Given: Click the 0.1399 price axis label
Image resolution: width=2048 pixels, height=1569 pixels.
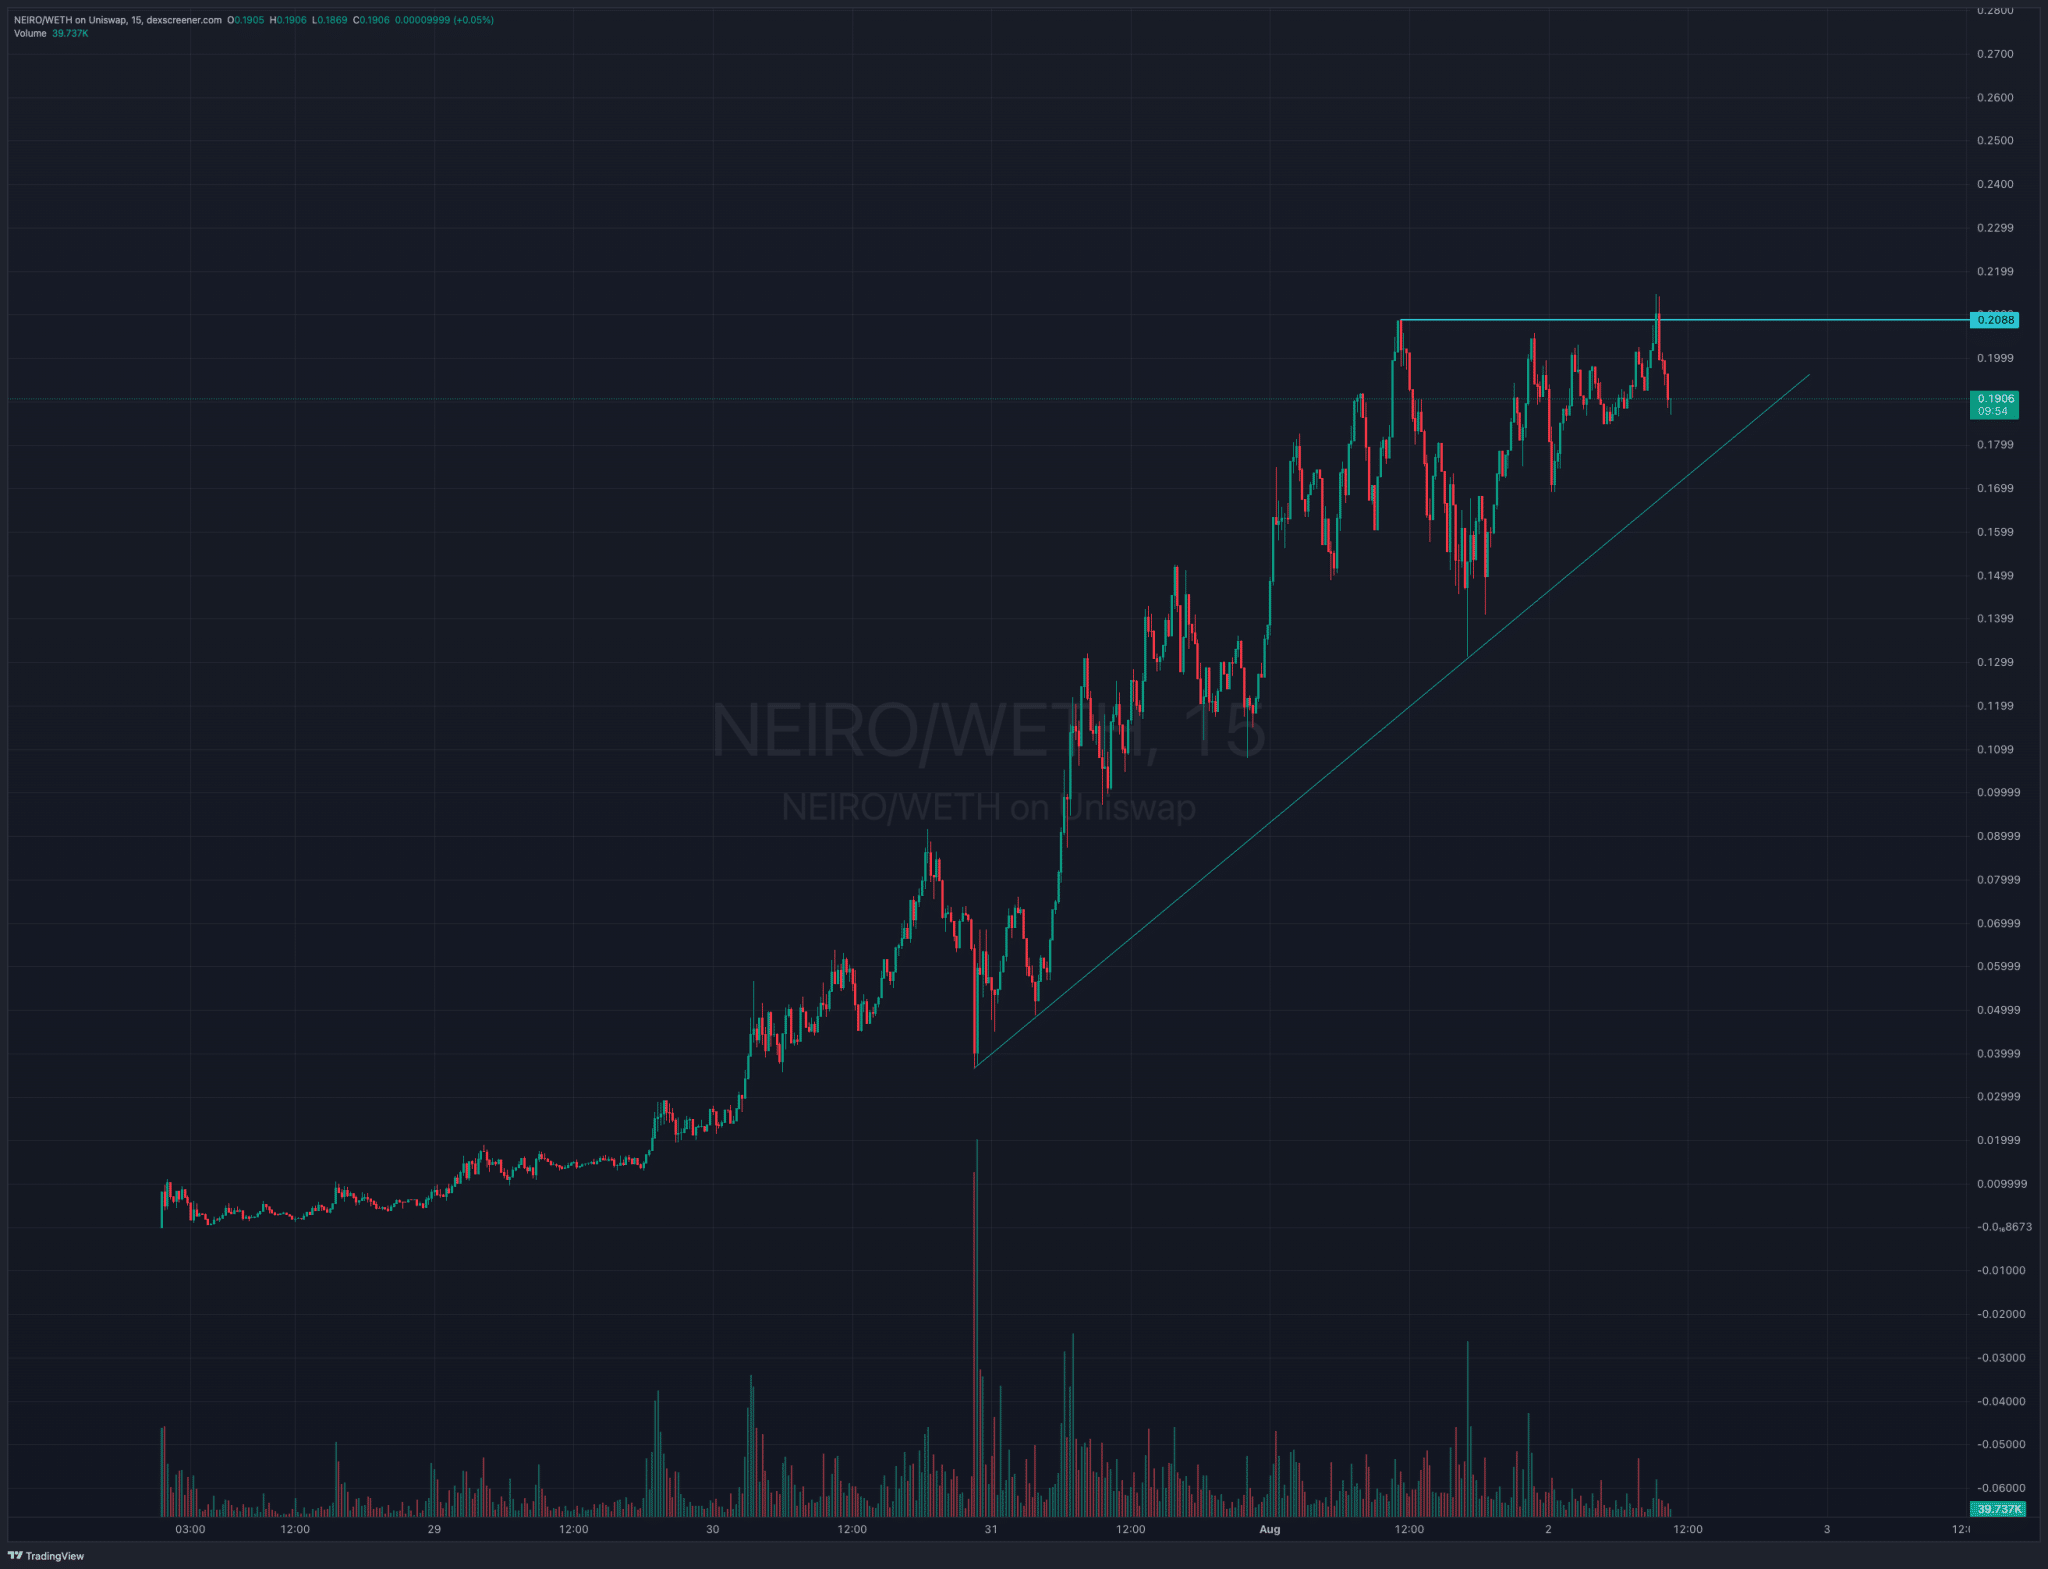Looking at the screenshot, I should tap(1995, 618).
